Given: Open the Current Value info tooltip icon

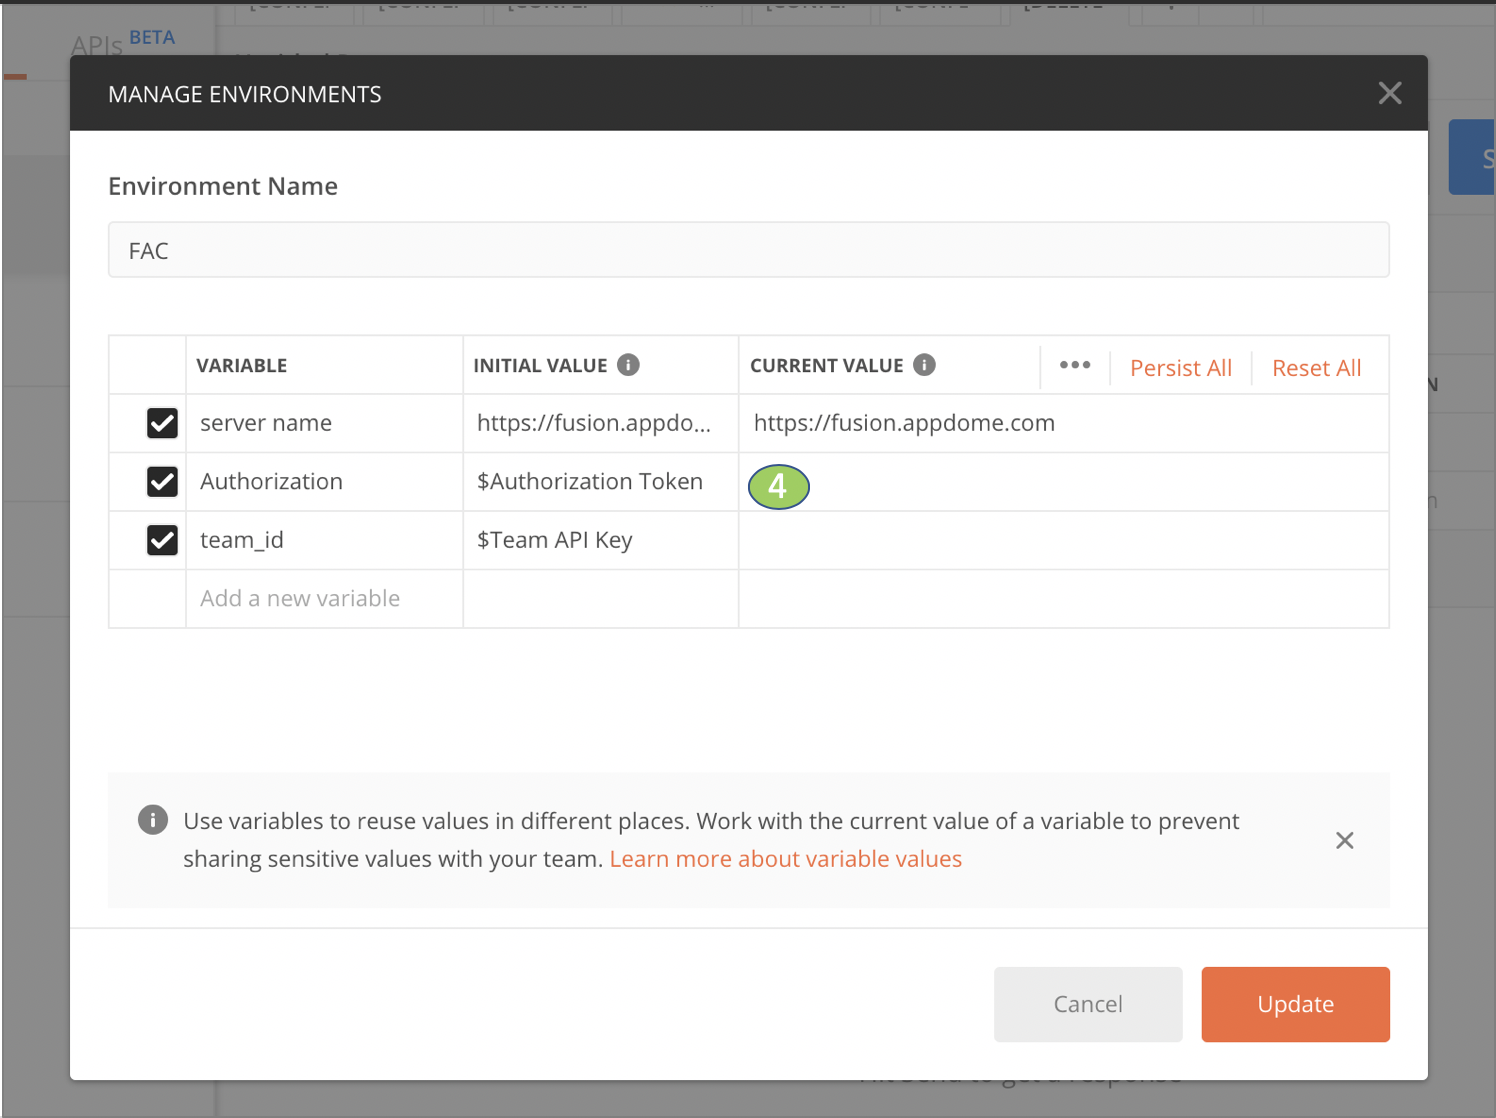Looking at the screenshot, I should pyautogui.click(x=925, y=364).
